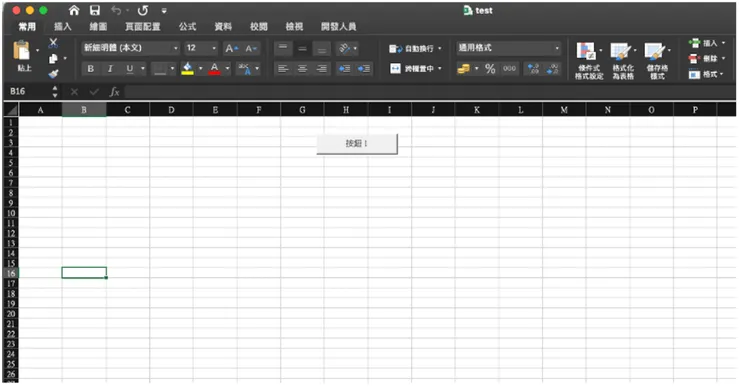Expand the underline style arrow
740x387 pixels.
click(143, 69)
